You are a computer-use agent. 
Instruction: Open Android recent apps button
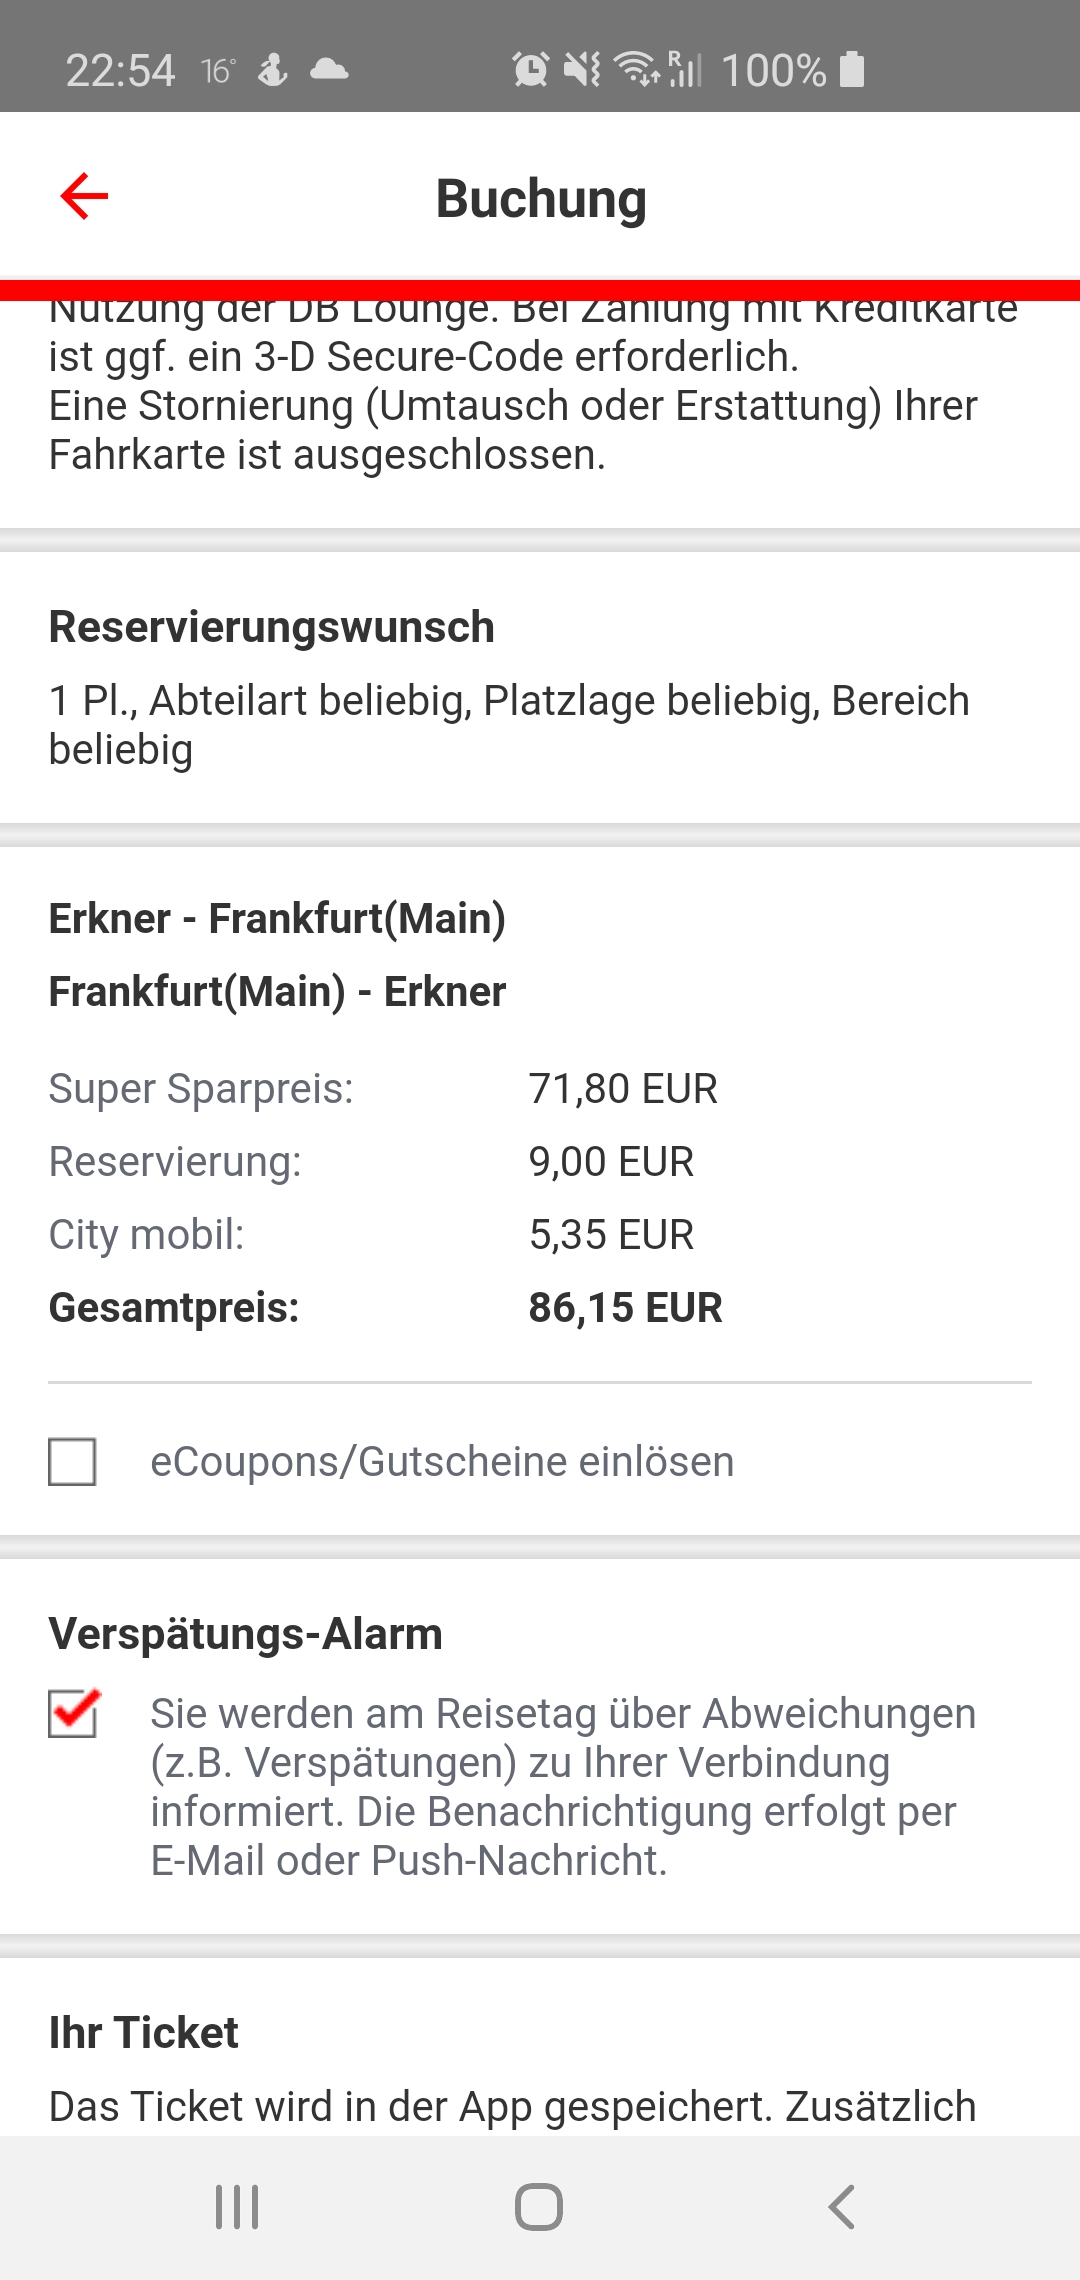[x=238, y=2207]
